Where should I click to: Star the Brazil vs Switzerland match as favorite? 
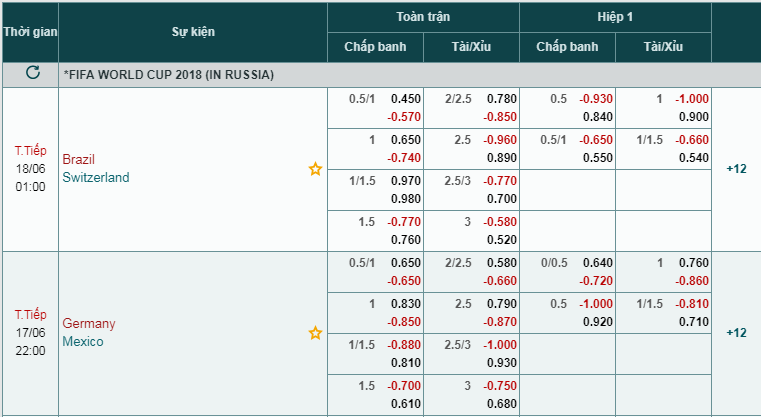click(x=315, y=169)
